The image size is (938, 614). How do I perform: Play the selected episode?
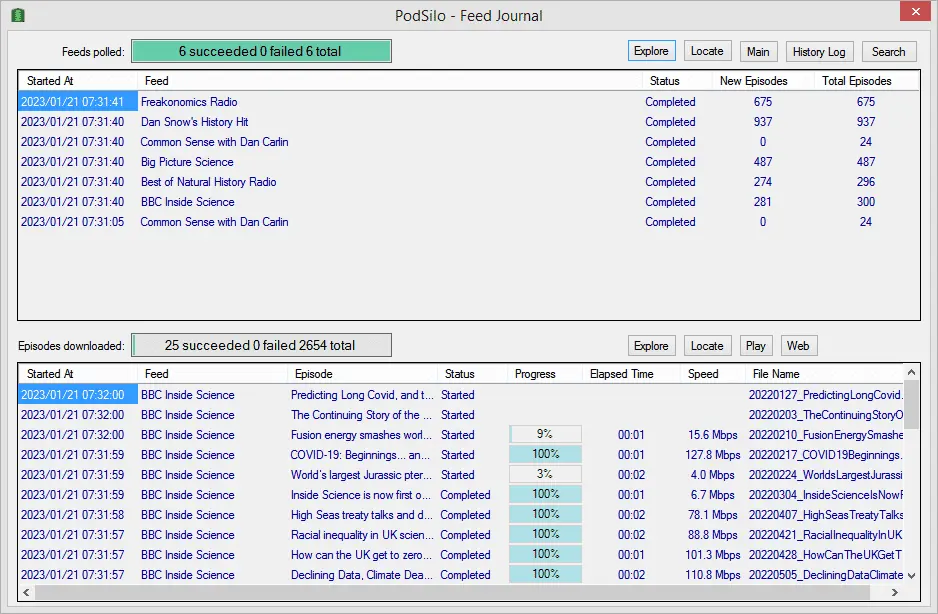(x=756, y=346)
